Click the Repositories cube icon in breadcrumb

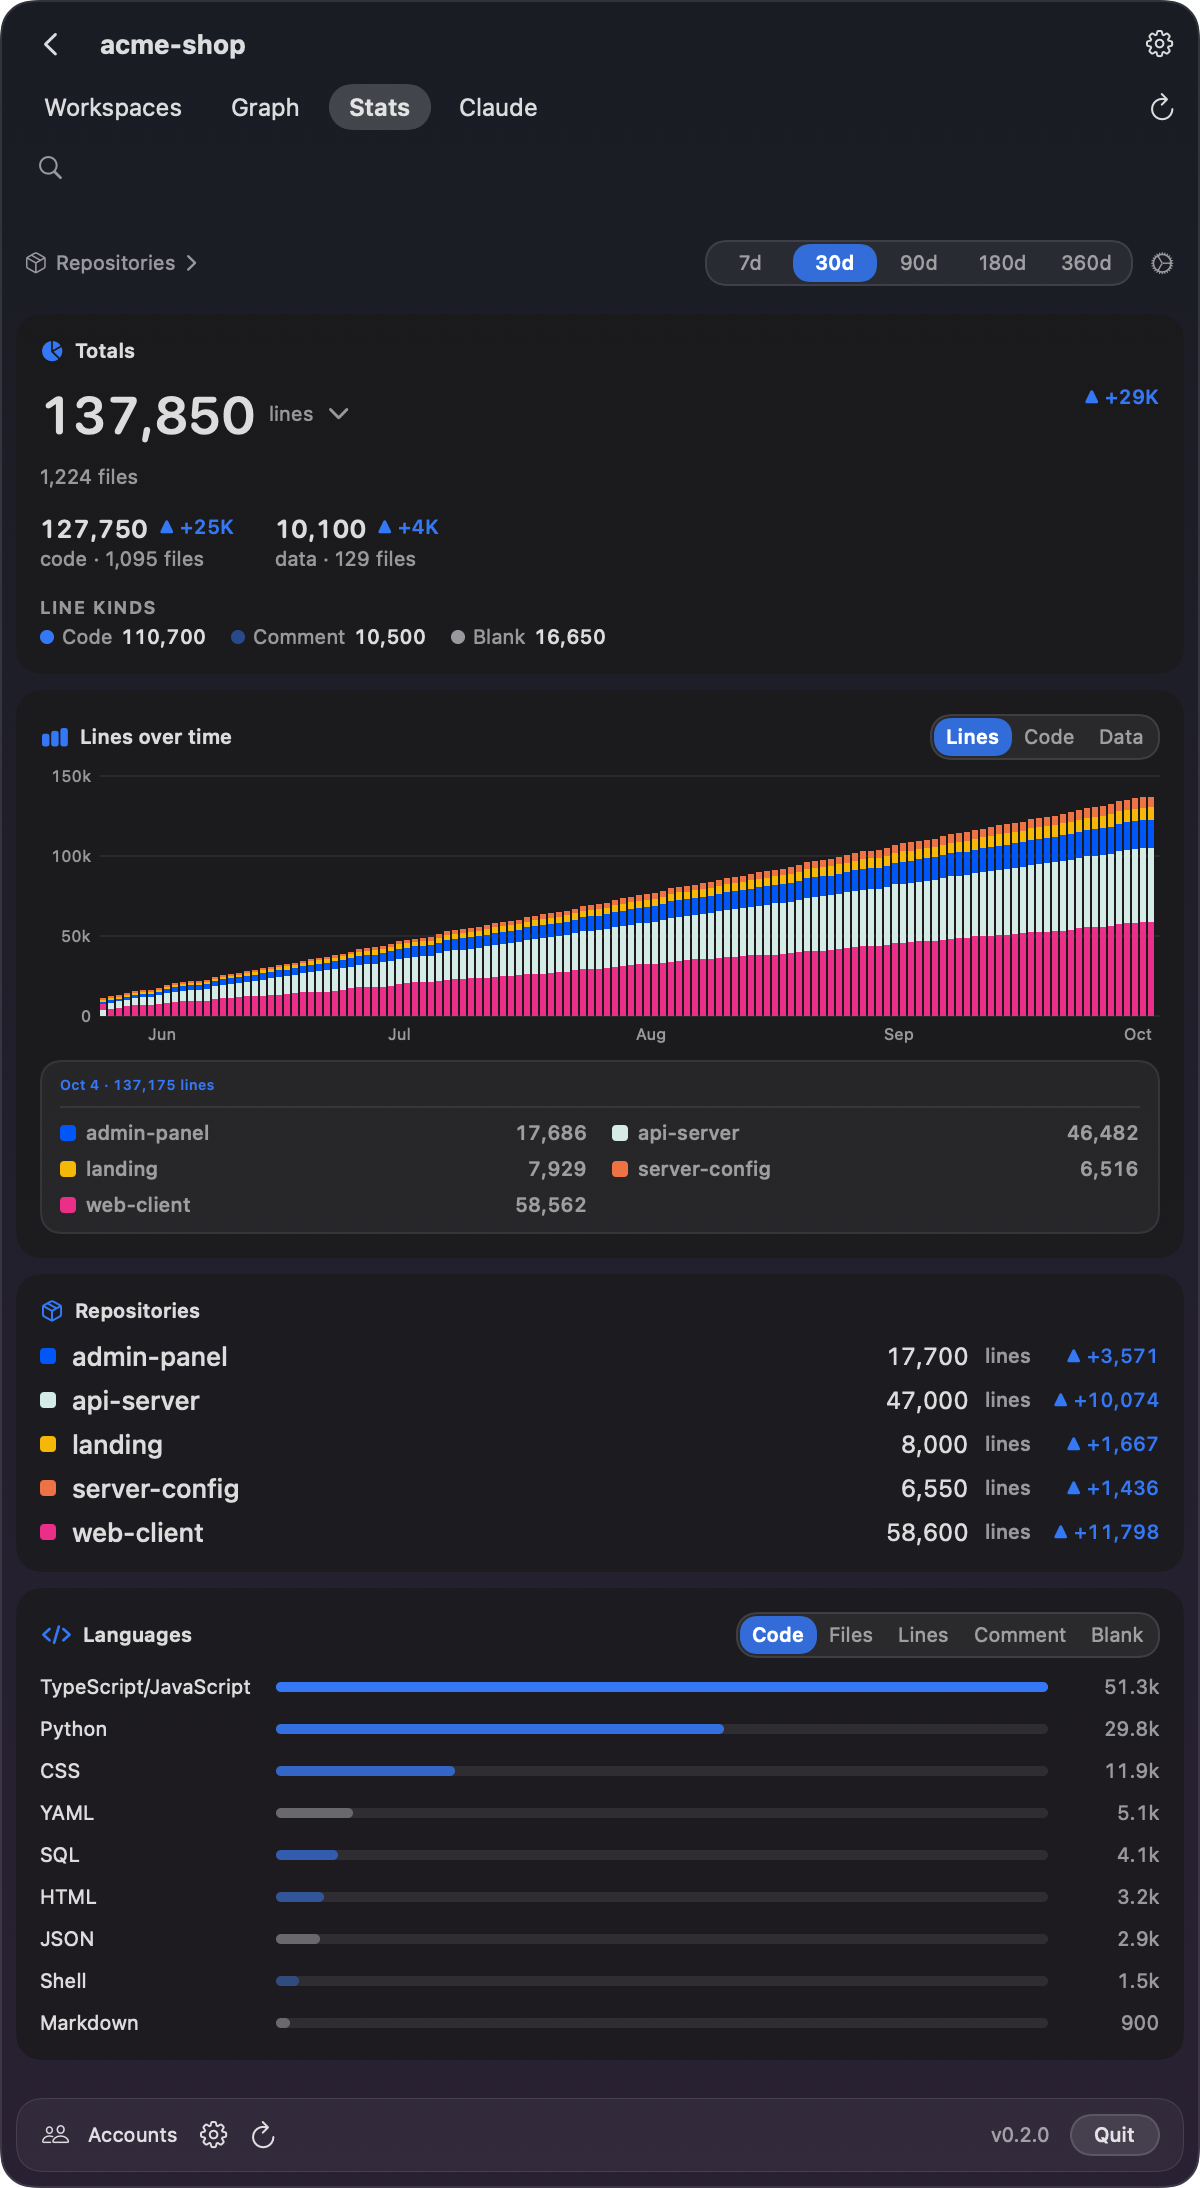(x=36, y=263)
